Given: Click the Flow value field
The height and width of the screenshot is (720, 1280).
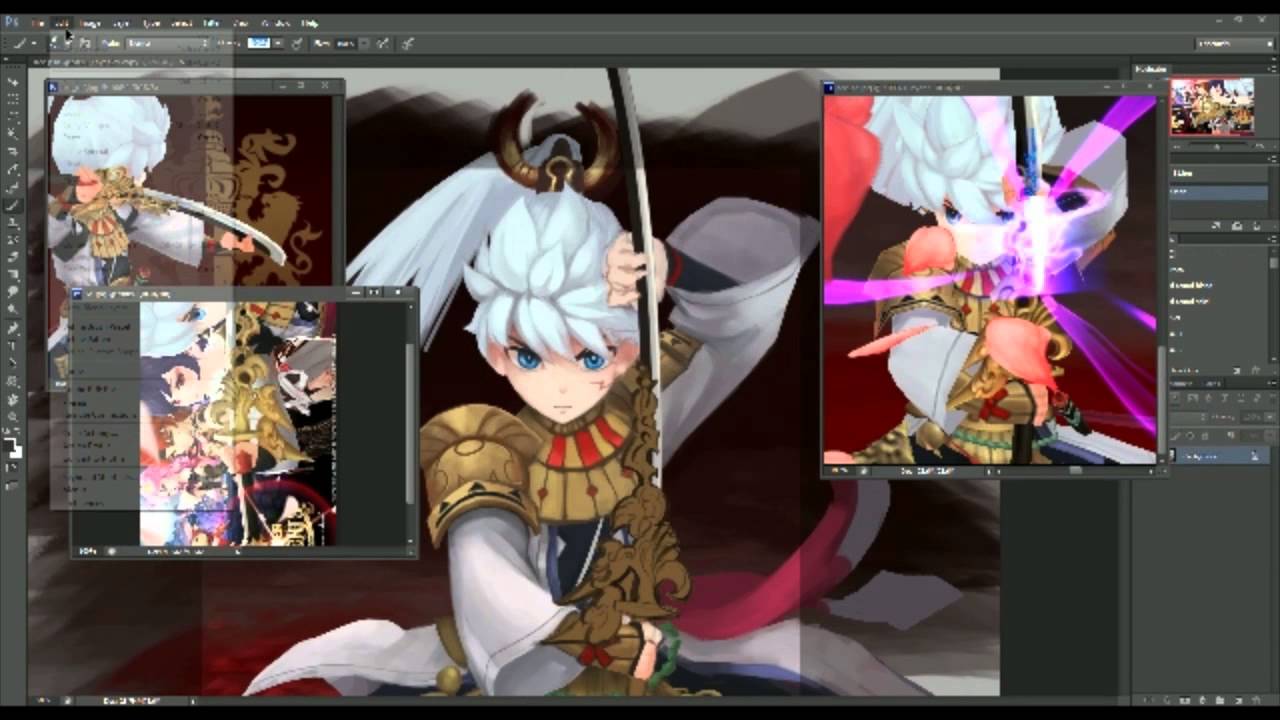Looking at the screenshot, I should (346, 43).
